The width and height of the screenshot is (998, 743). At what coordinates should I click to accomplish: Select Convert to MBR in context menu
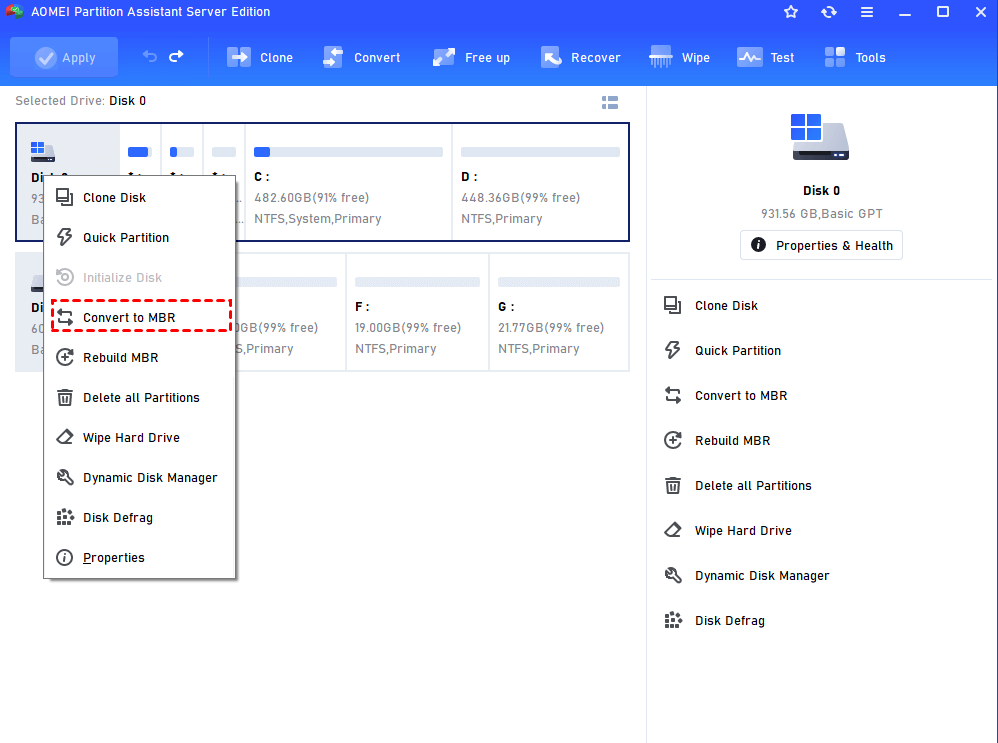tap(141, 316)
